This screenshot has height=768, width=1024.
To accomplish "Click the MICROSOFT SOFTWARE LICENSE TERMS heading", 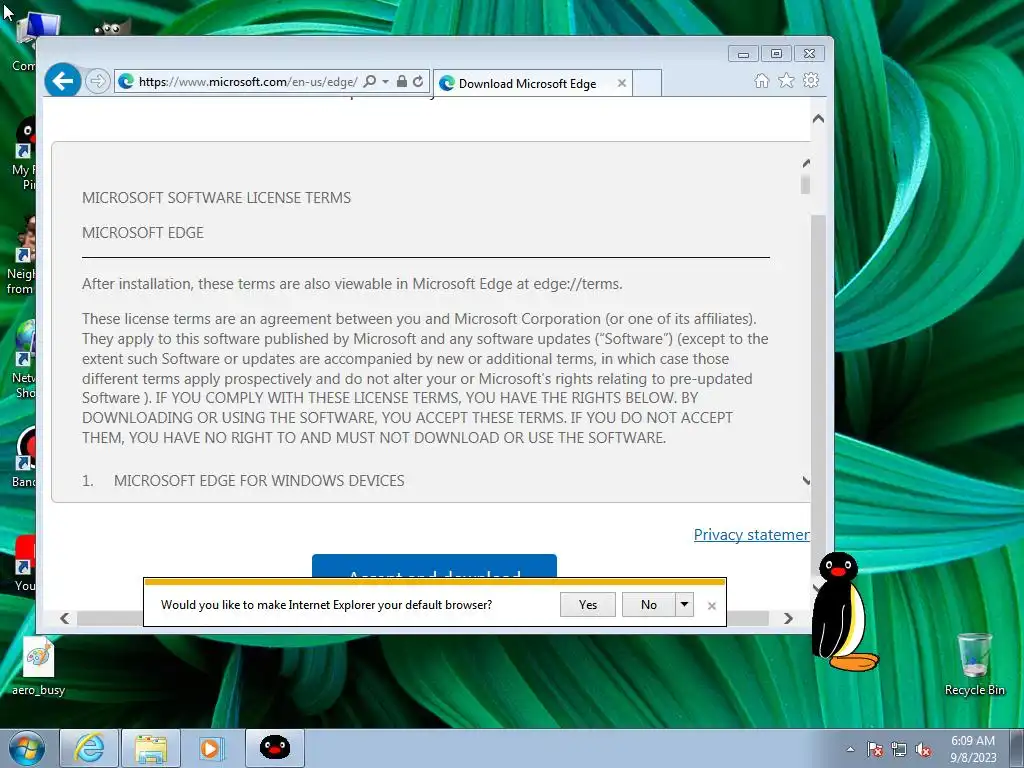I will coord(216,198).
